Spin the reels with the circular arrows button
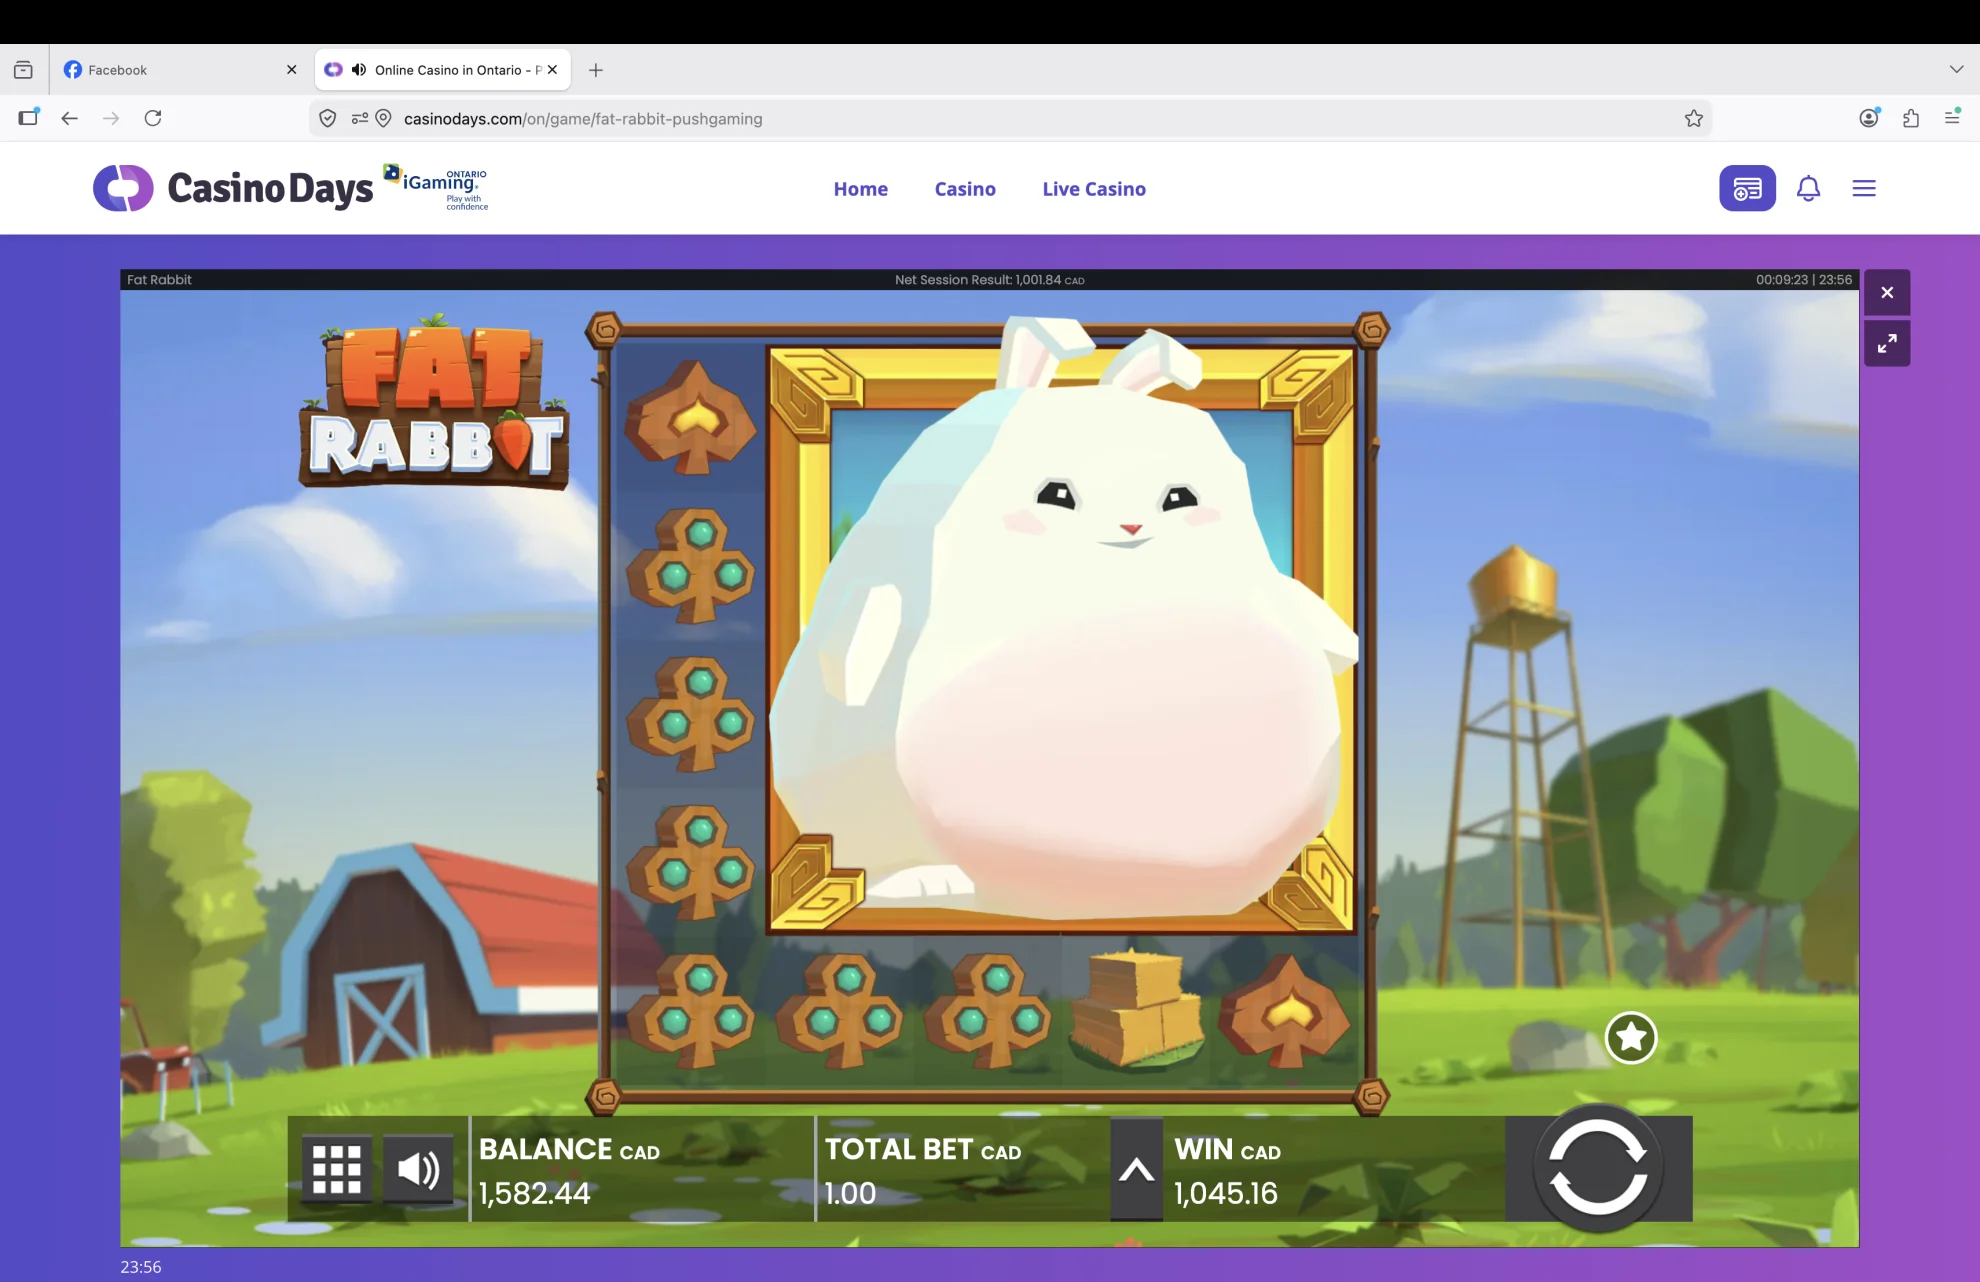This screenshot has width=1980, height=1282. 1598,1168
